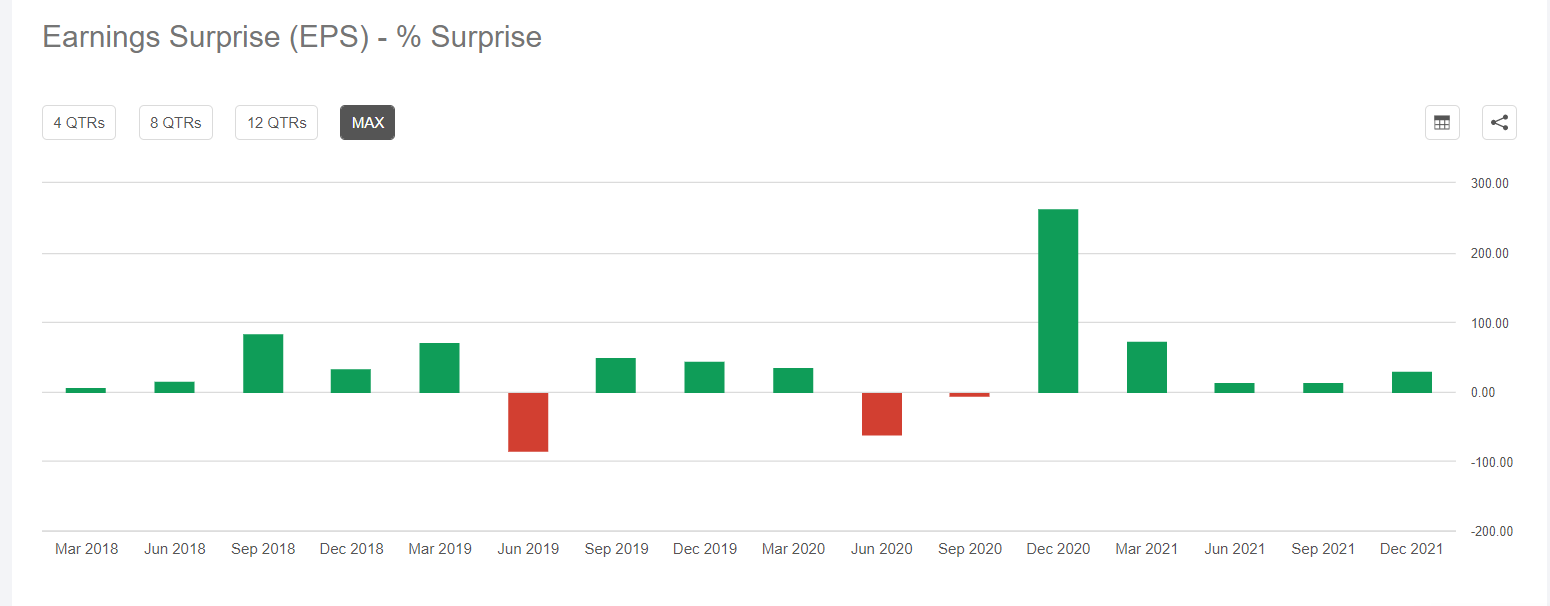Click the chart title text
Screen dimensions: 1550x606
pyautogui.click(x=292, y=37)
